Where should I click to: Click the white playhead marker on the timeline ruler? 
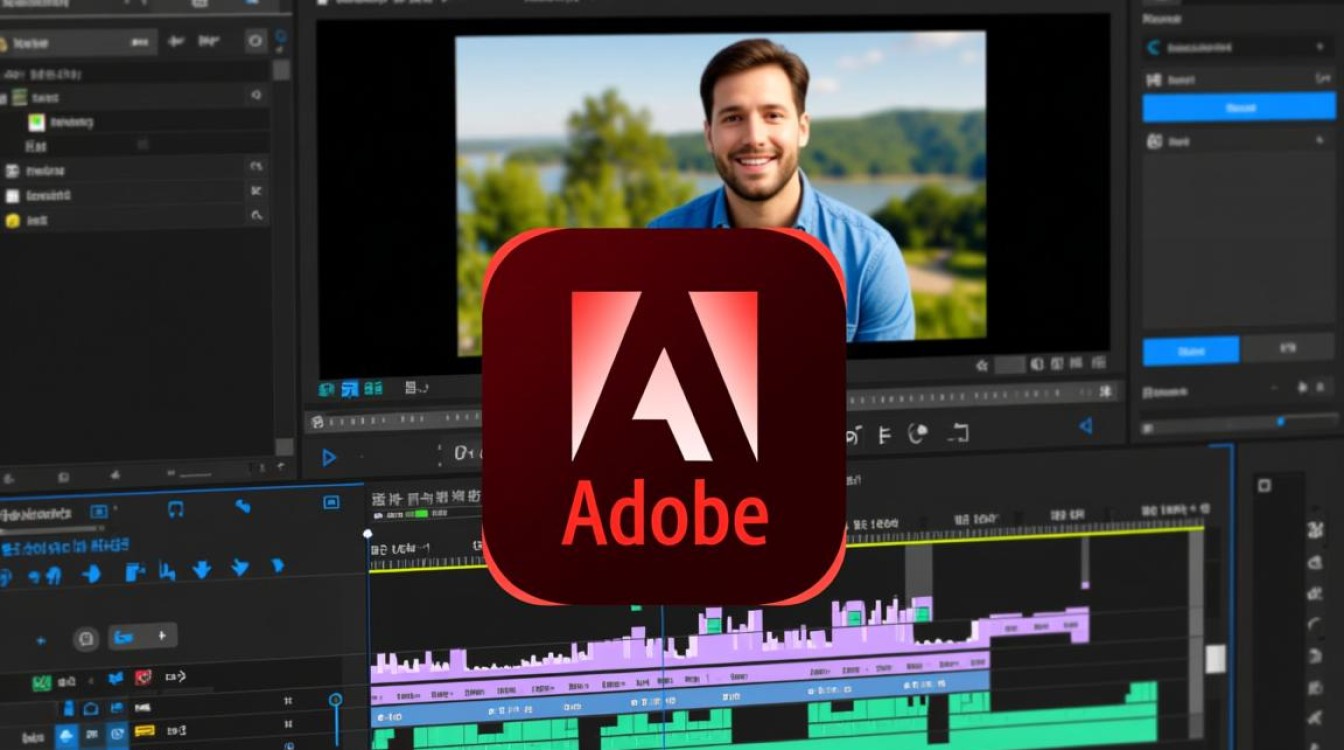pos(367,534)
